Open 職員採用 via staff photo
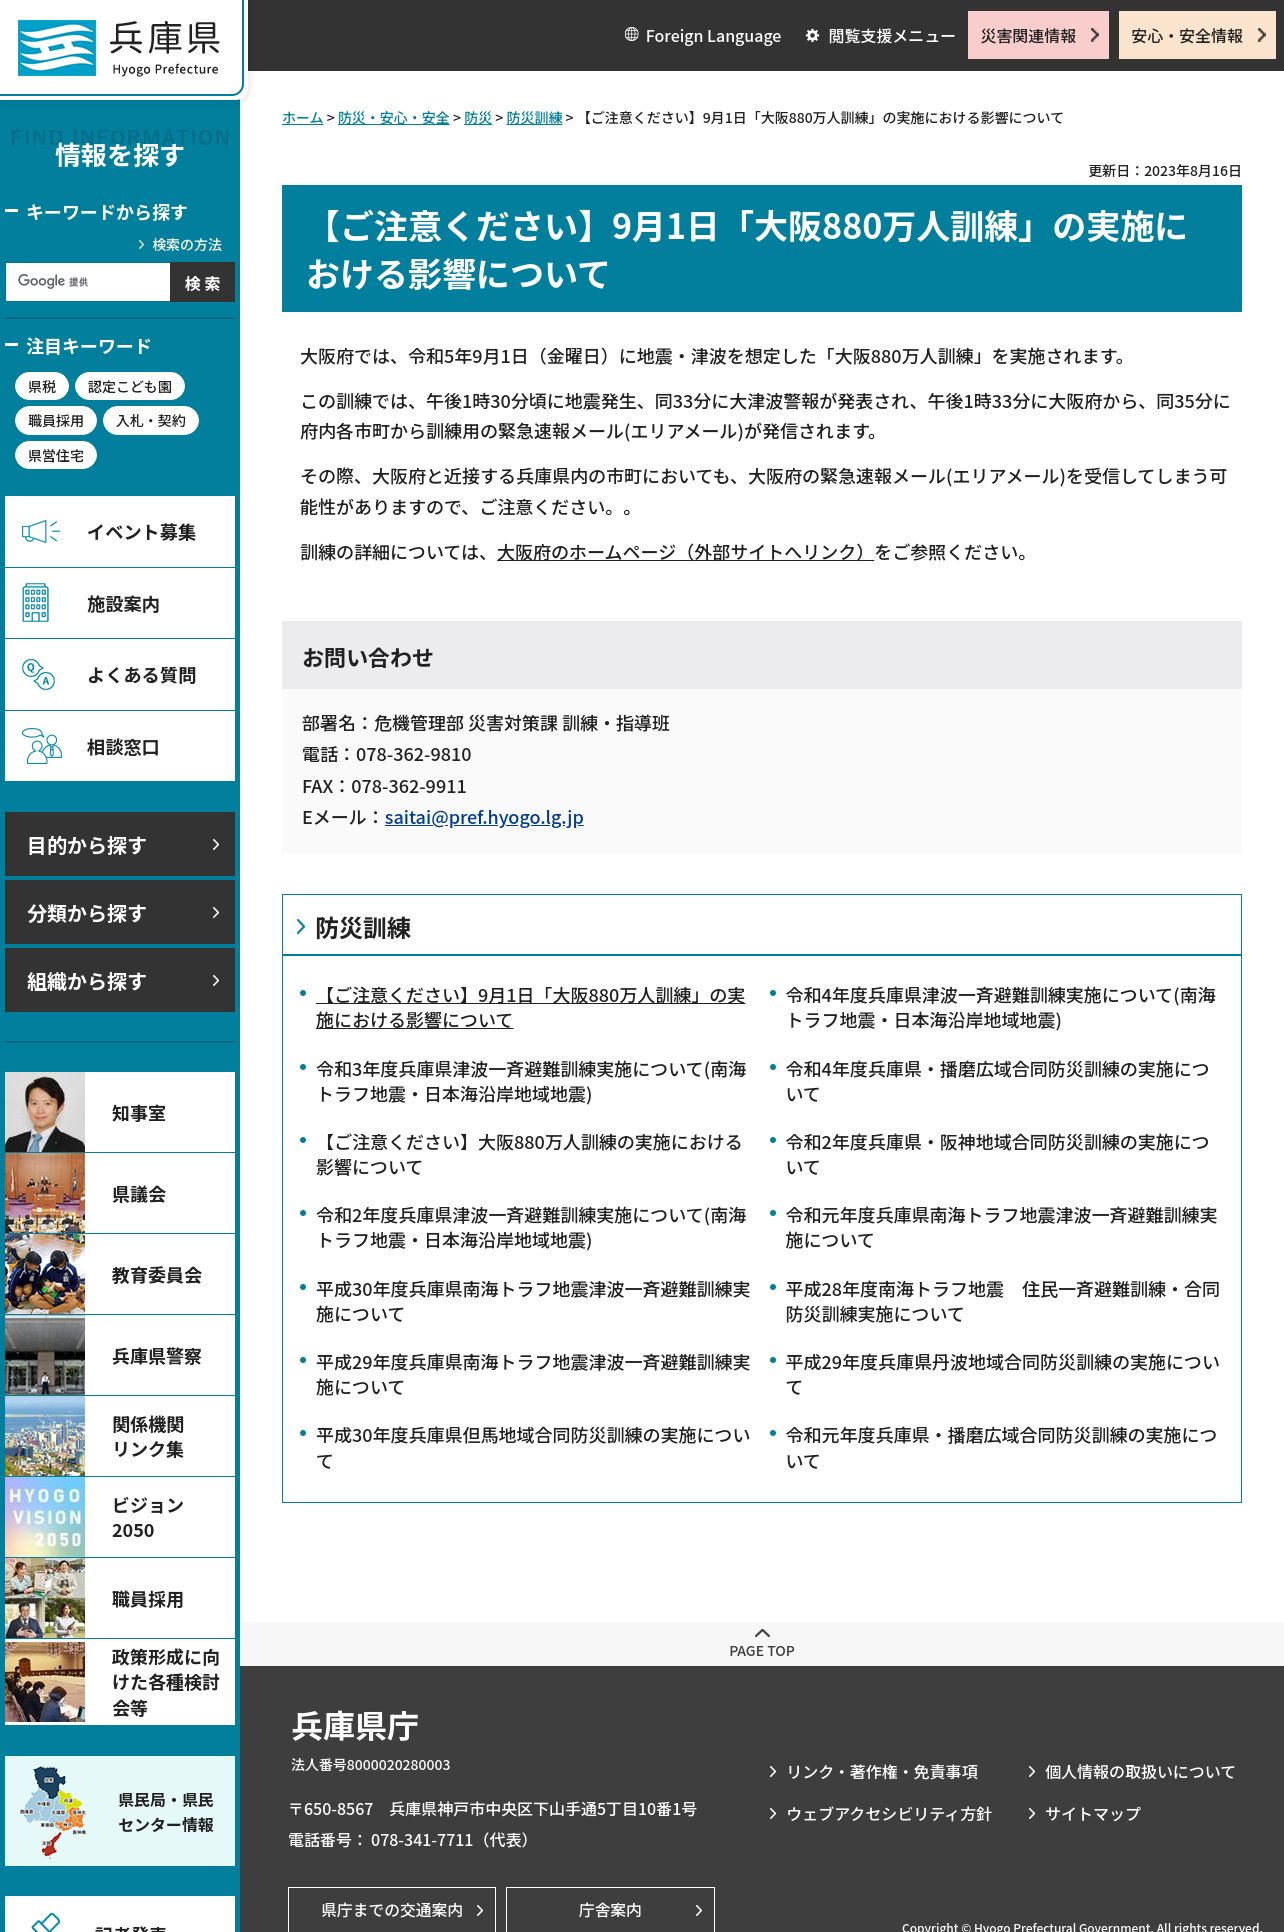The image size is (1284, 1932). [x=45, y=1599]
